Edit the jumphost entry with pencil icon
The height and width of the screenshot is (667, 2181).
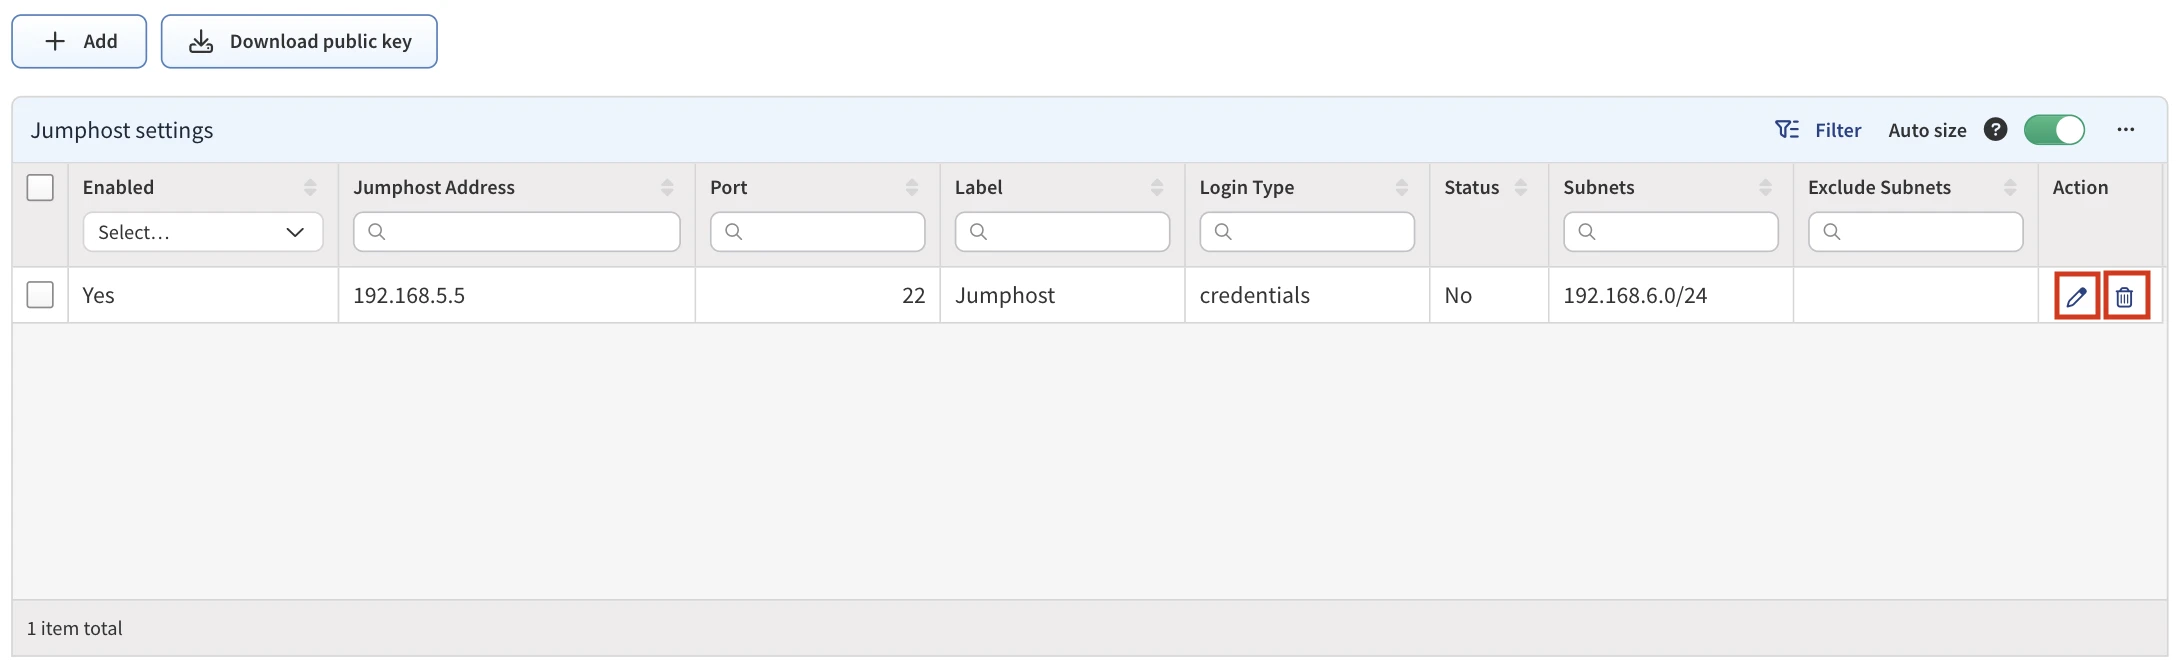point(2076,296)
